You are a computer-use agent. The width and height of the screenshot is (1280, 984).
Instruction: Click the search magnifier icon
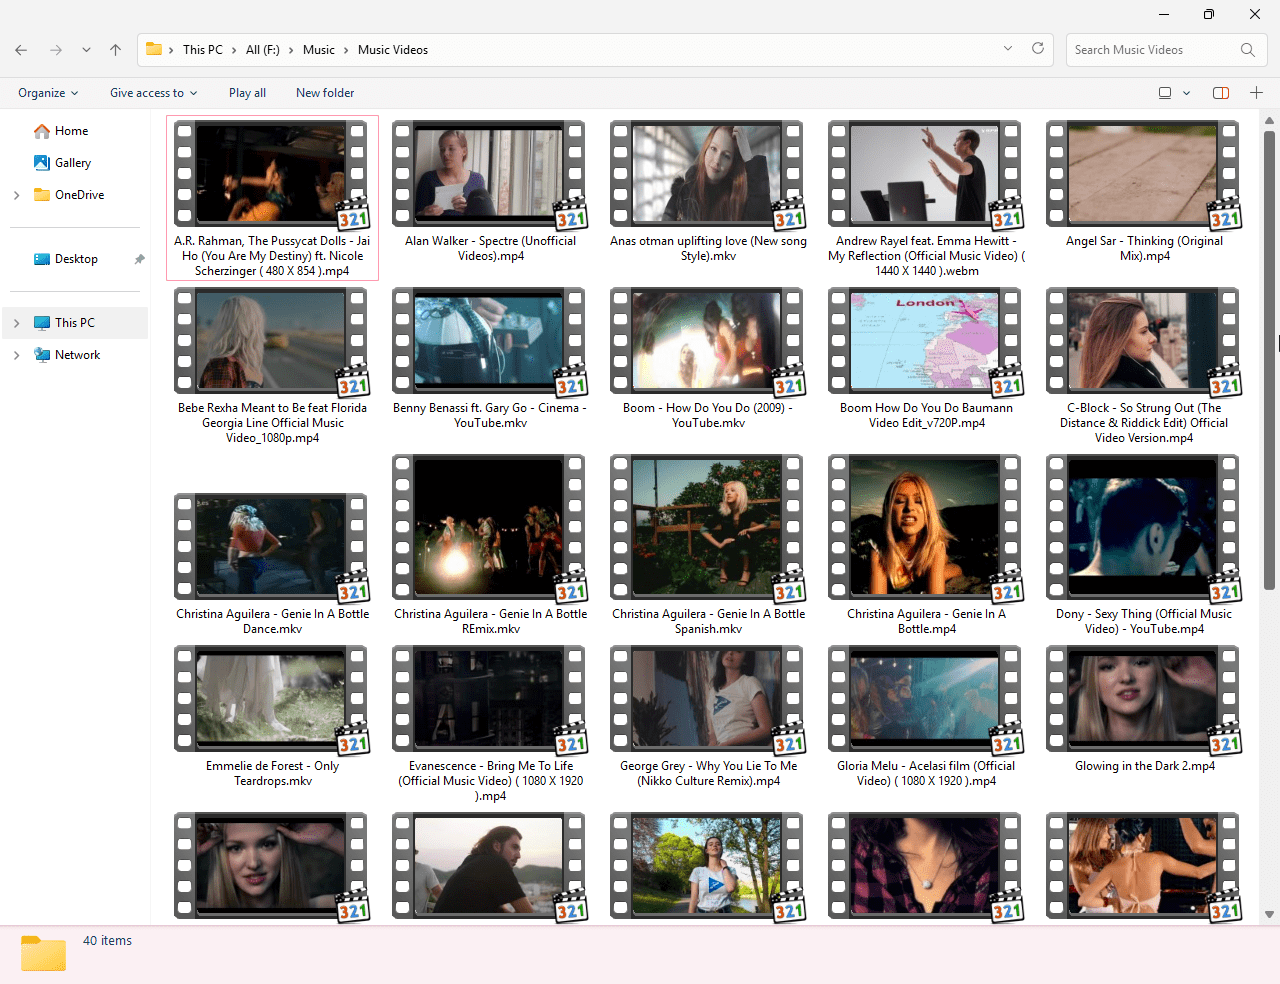coord(1248,50)
